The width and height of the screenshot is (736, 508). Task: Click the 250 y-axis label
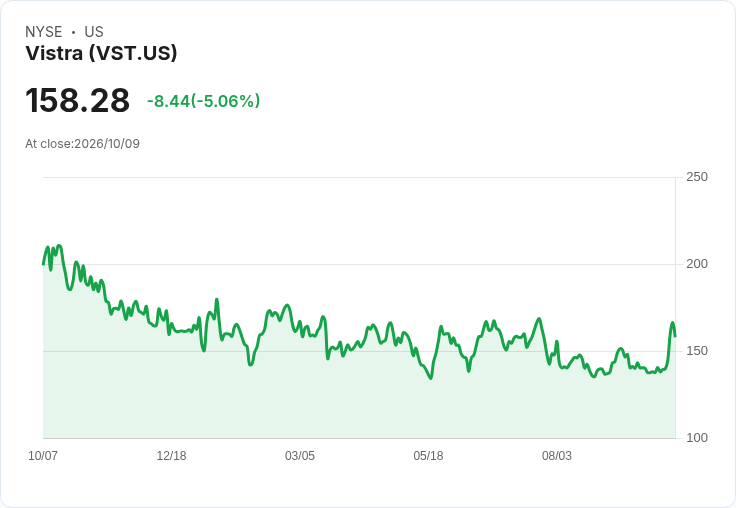point(697,177)
